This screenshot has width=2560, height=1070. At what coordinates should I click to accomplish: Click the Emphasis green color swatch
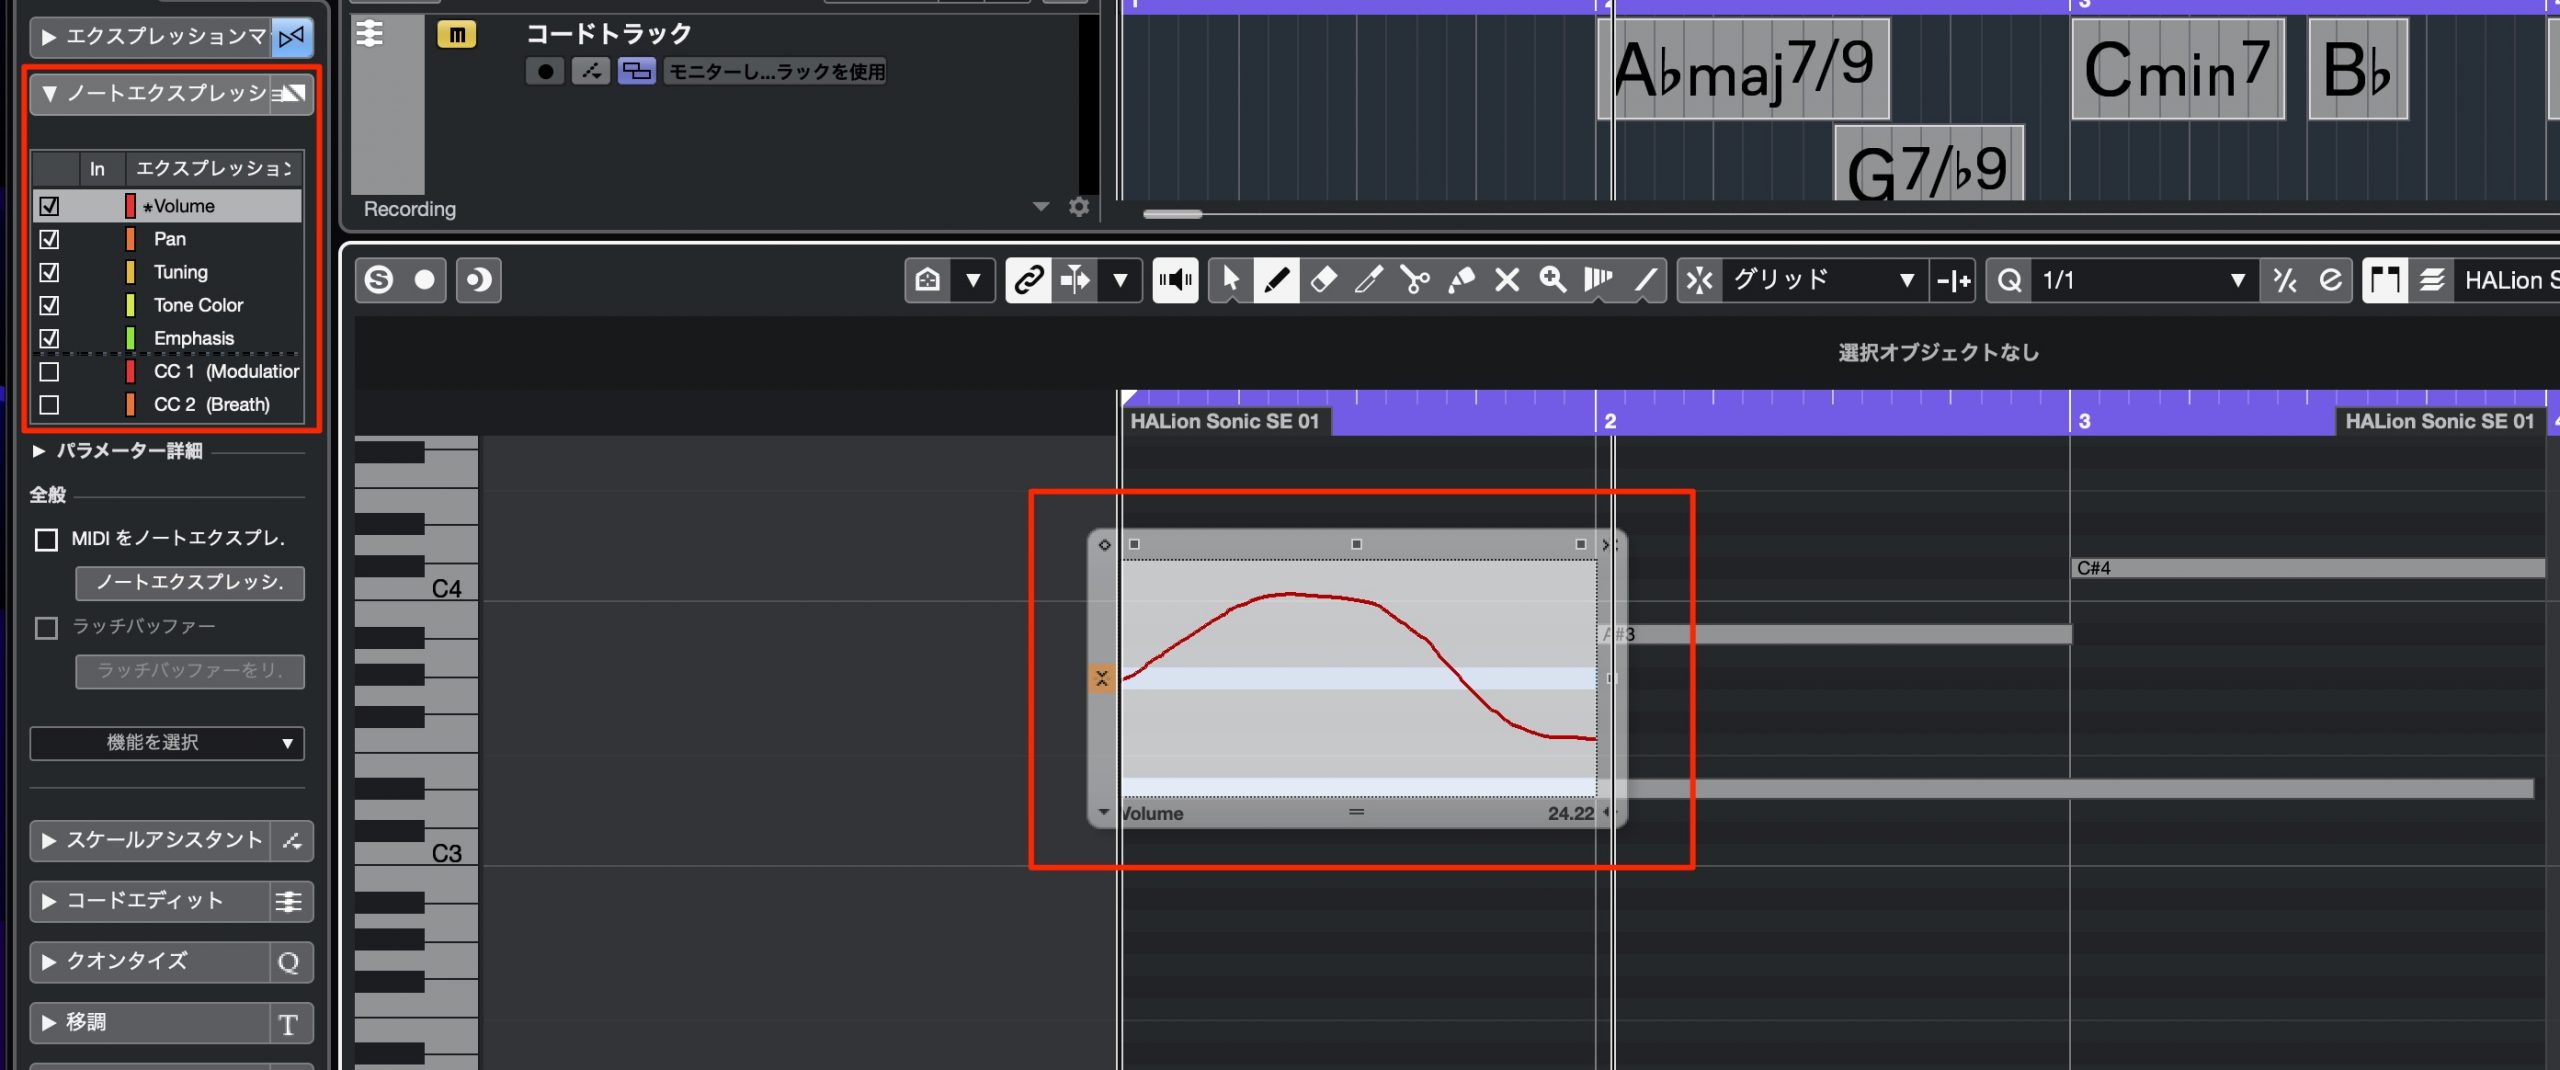130,338
